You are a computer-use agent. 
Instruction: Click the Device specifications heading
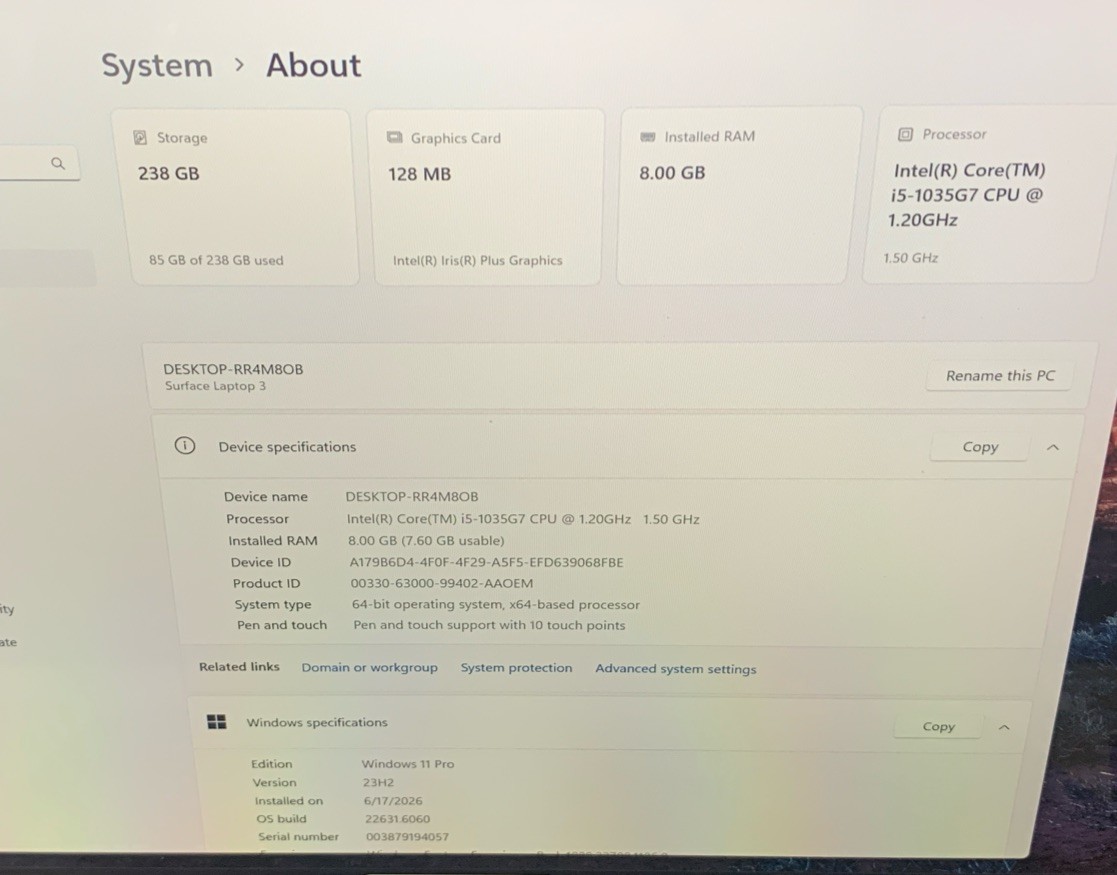tap(287, 447)
